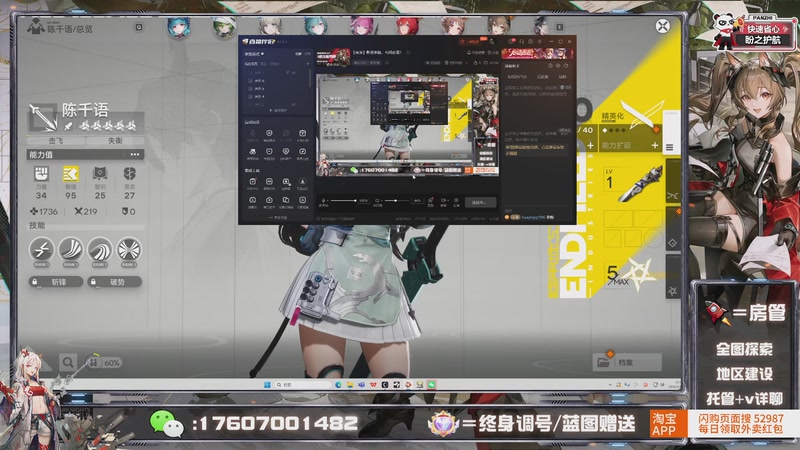Open the 能力值 three-dots menu
This screenshot has width=800, height=450.
coord(135,154)
